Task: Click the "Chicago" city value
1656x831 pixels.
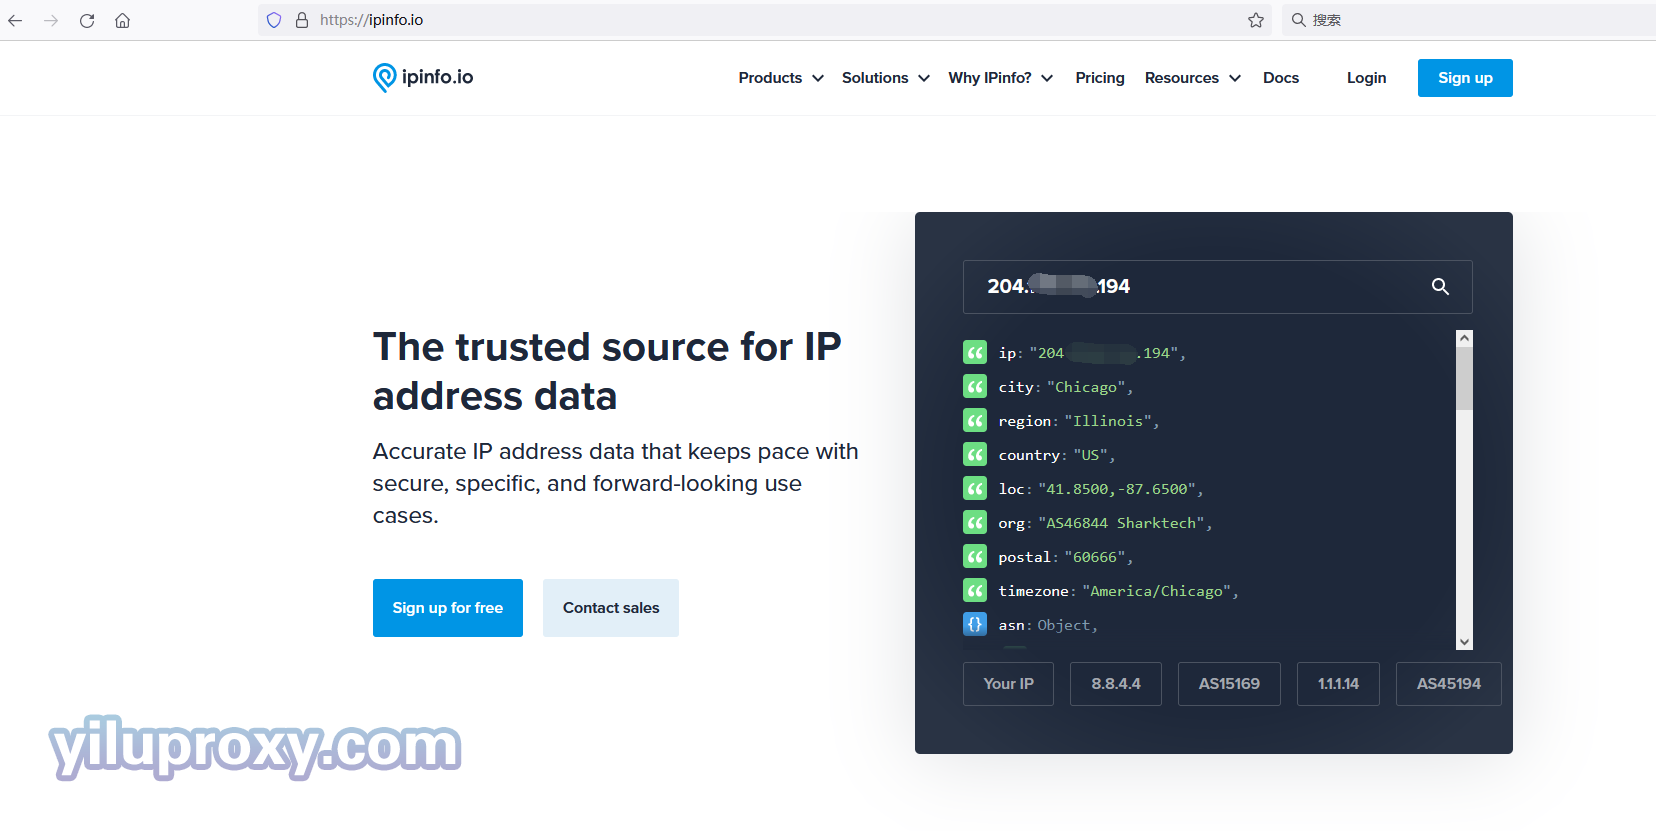Action: pos(1086,387)
